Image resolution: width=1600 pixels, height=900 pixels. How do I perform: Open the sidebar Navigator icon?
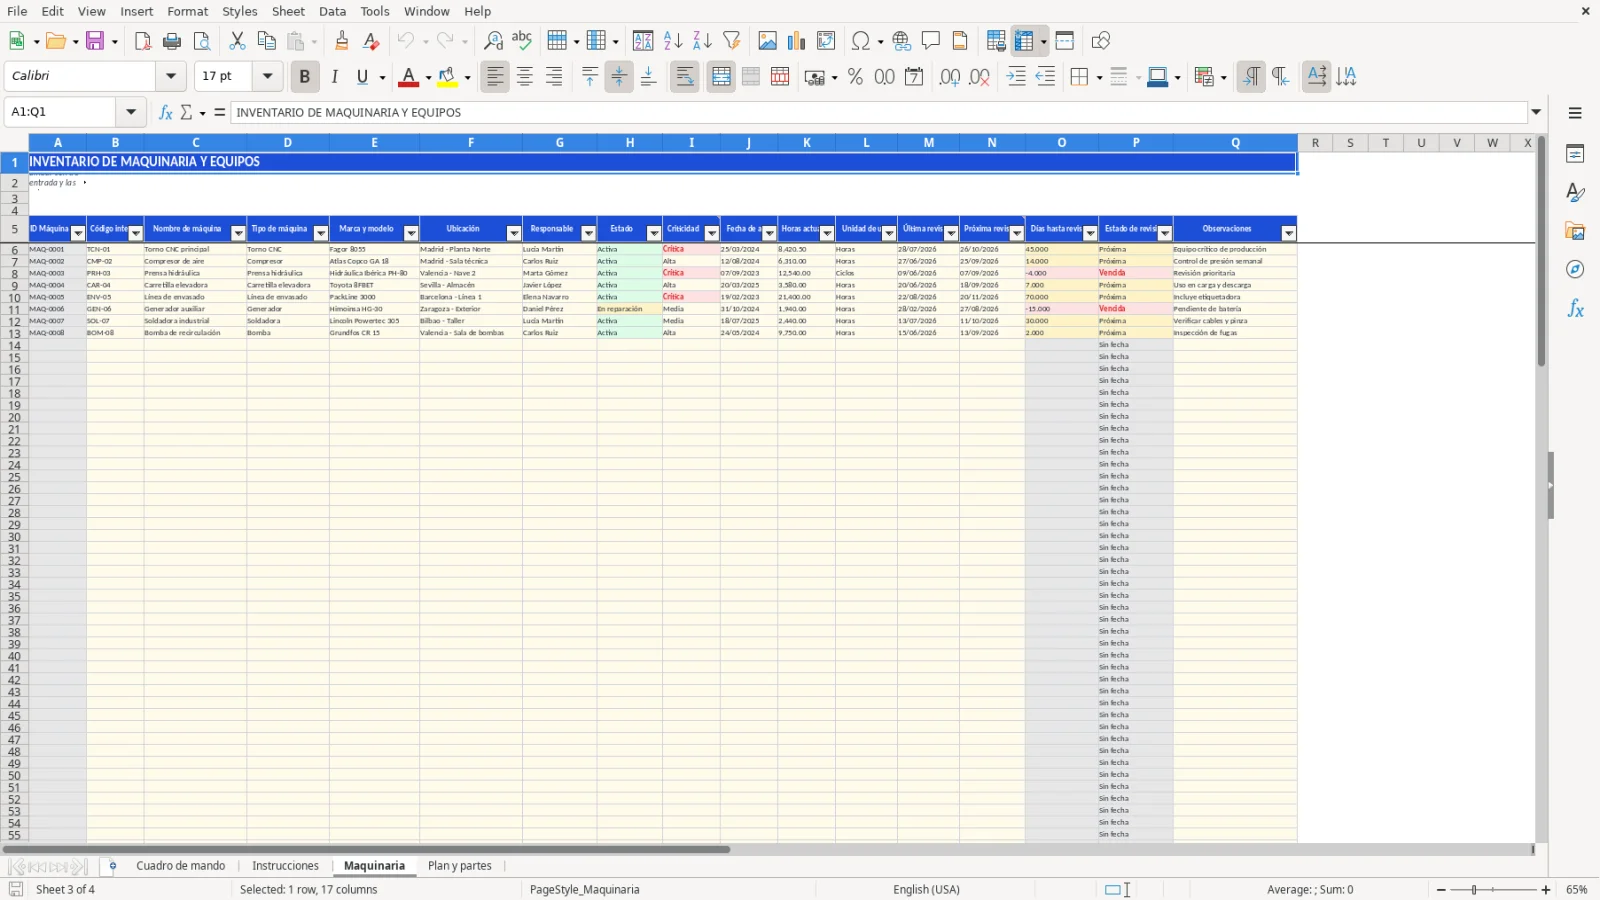[x=1575, y=270]
